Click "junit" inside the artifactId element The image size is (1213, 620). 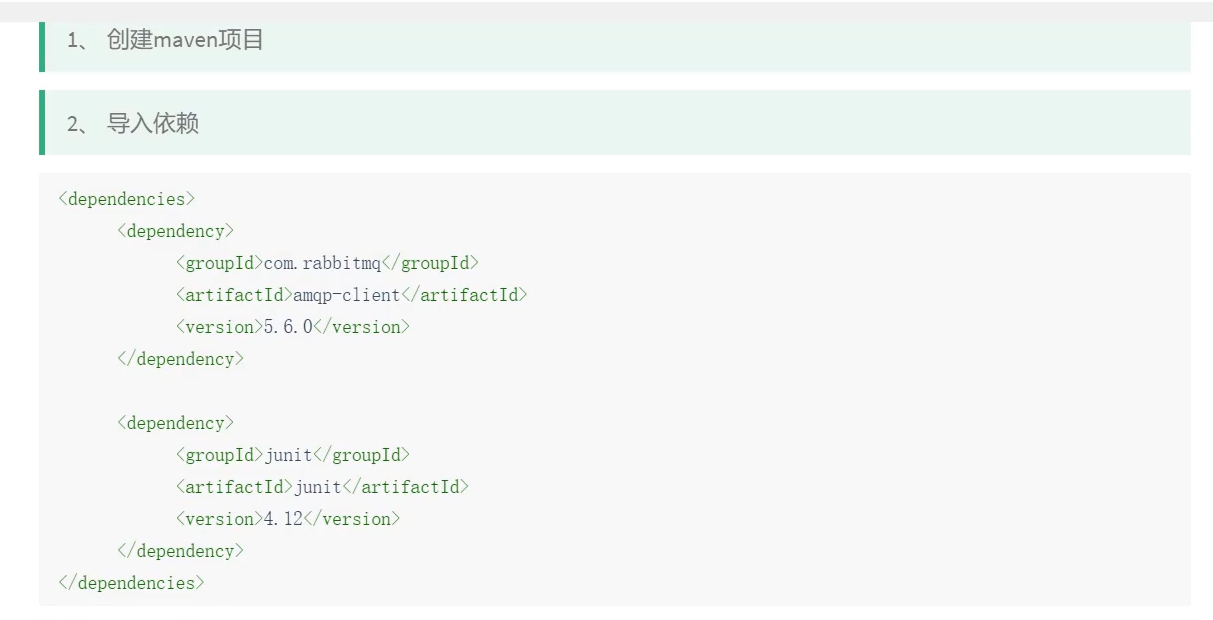pos(317,487)
